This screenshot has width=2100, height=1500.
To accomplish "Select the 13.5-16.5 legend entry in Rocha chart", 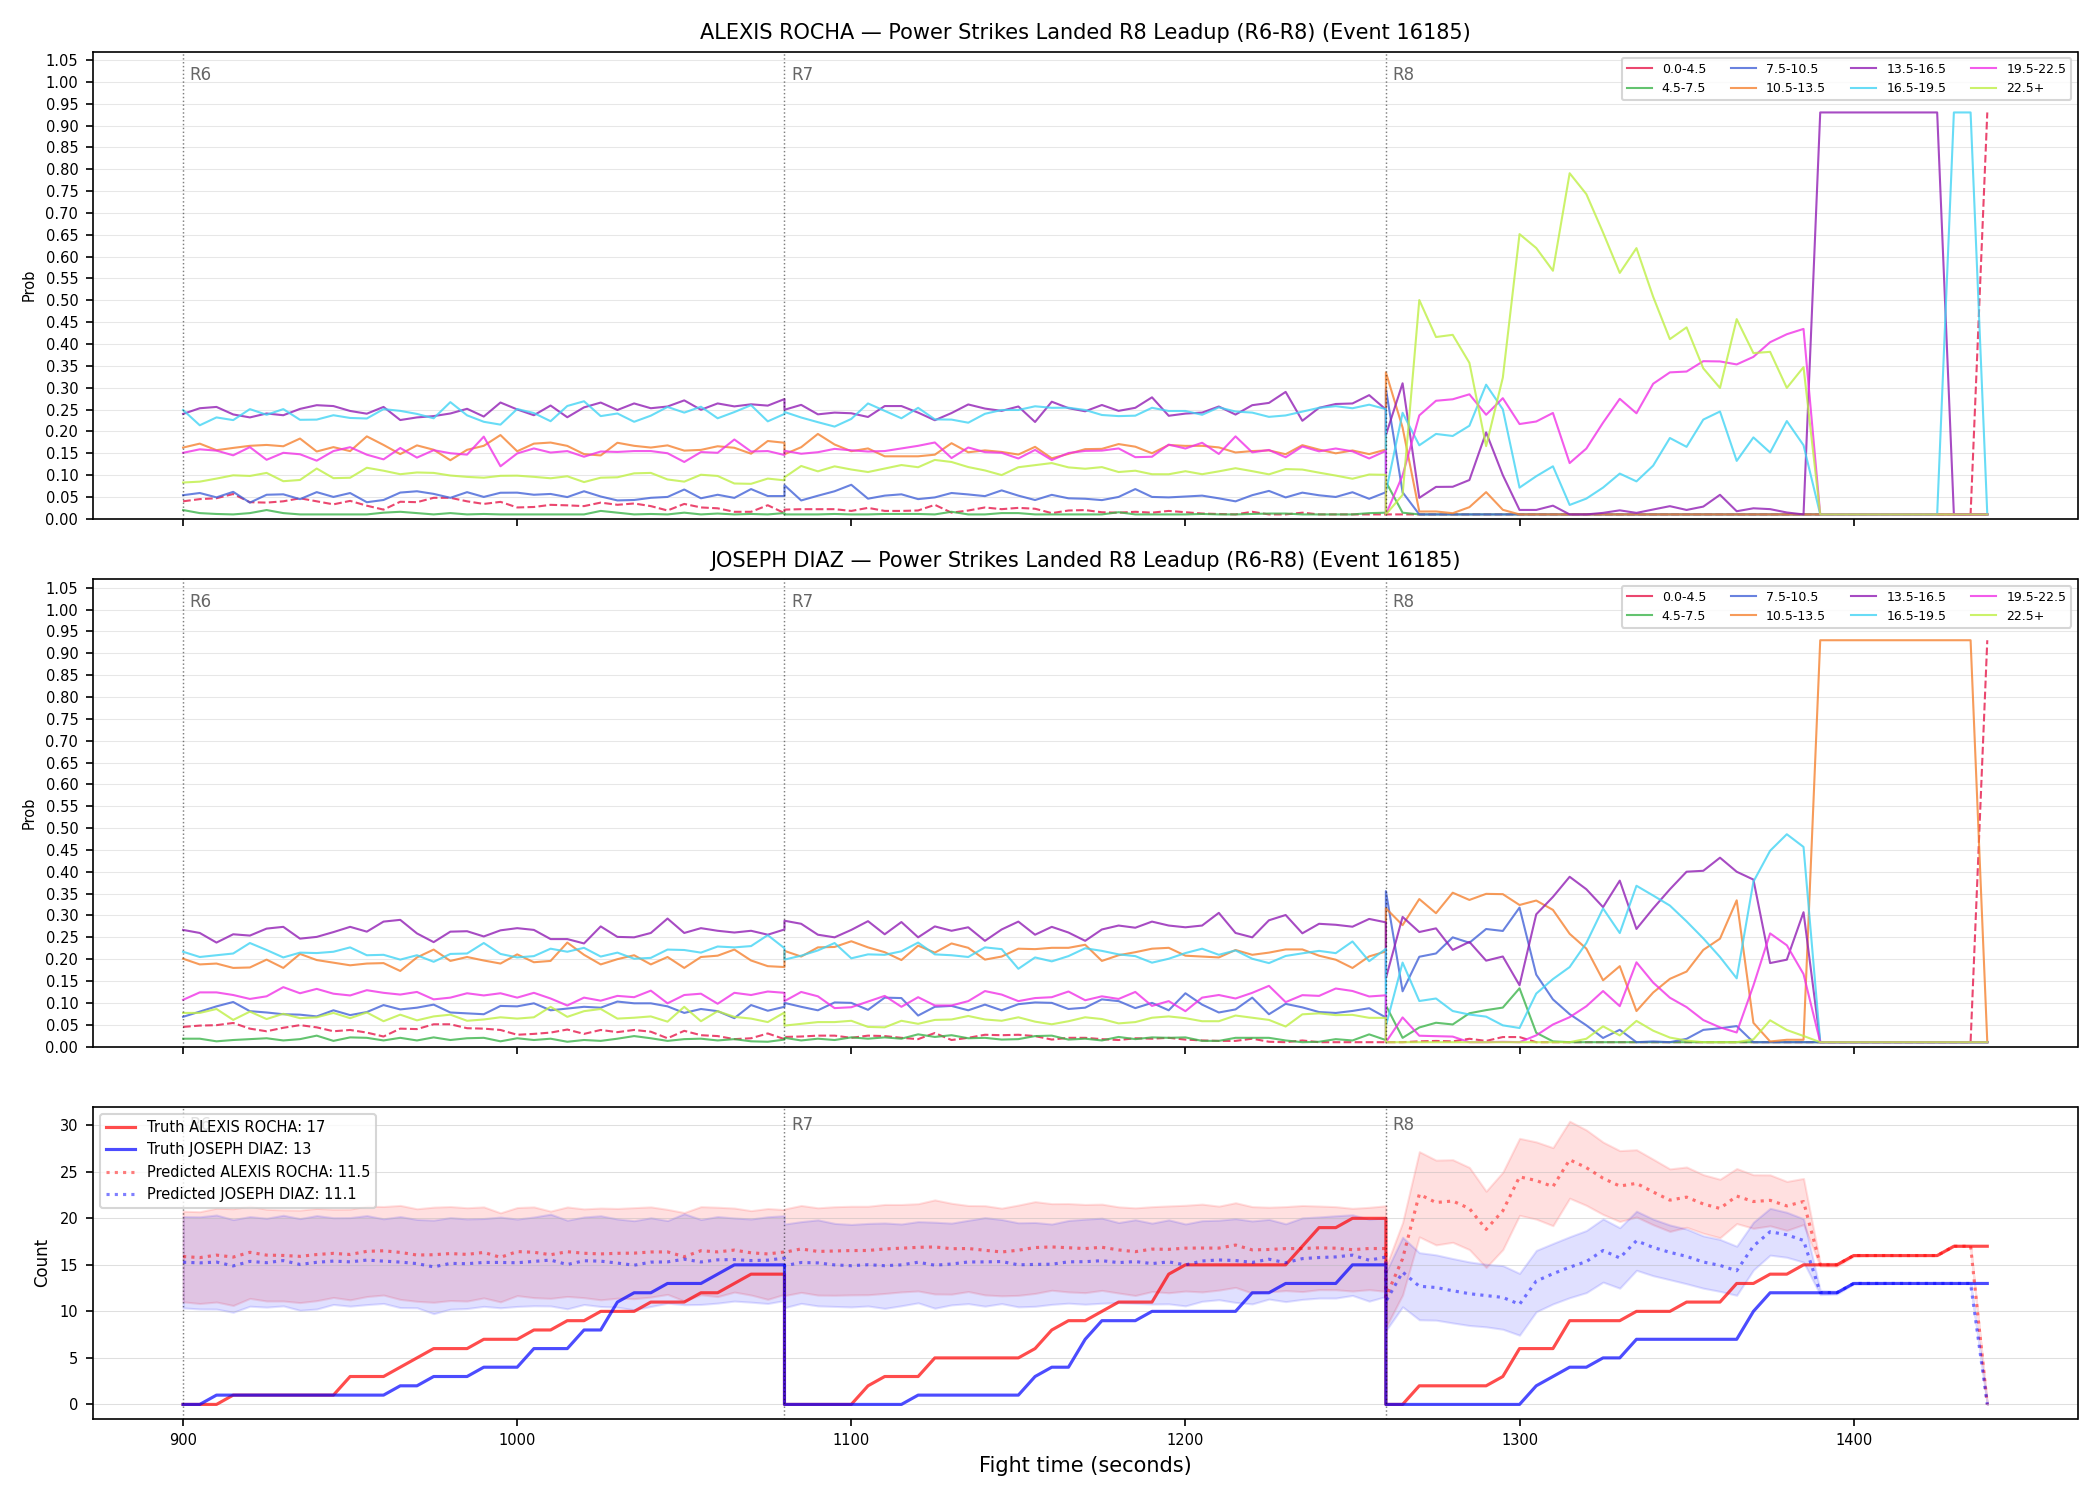I will coord(1899,69).
